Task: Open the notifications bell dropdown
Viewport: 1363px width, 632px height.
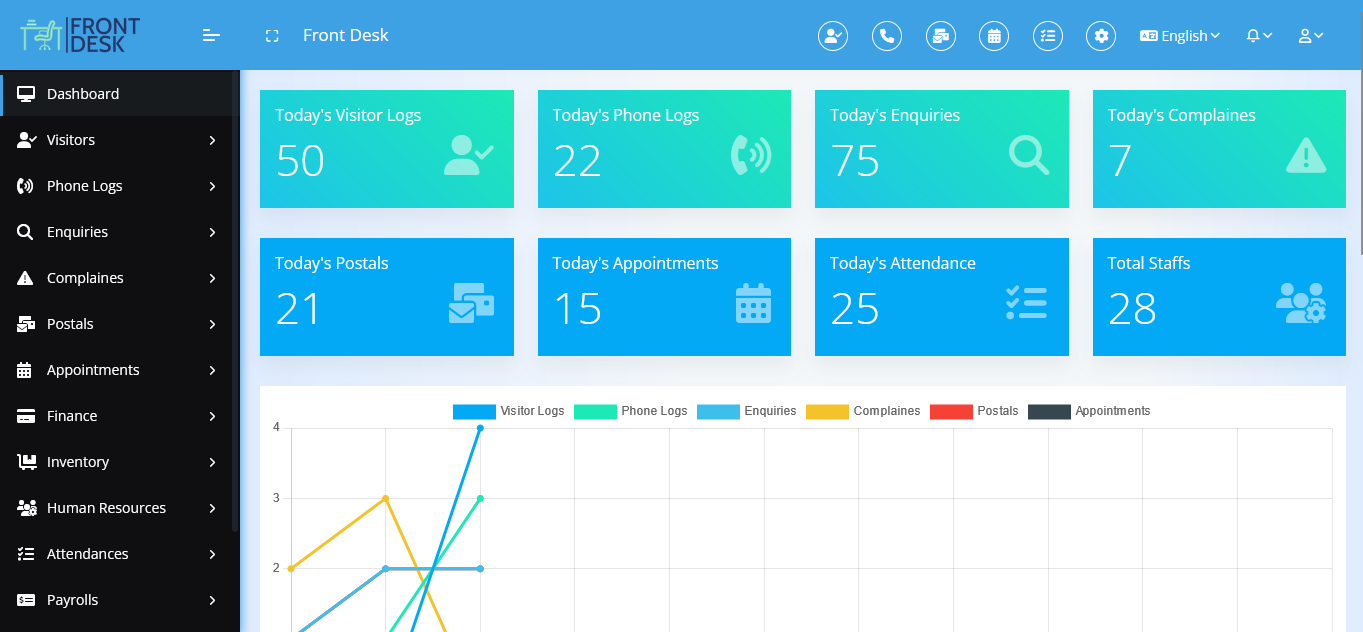Action: pos(1258,36)
